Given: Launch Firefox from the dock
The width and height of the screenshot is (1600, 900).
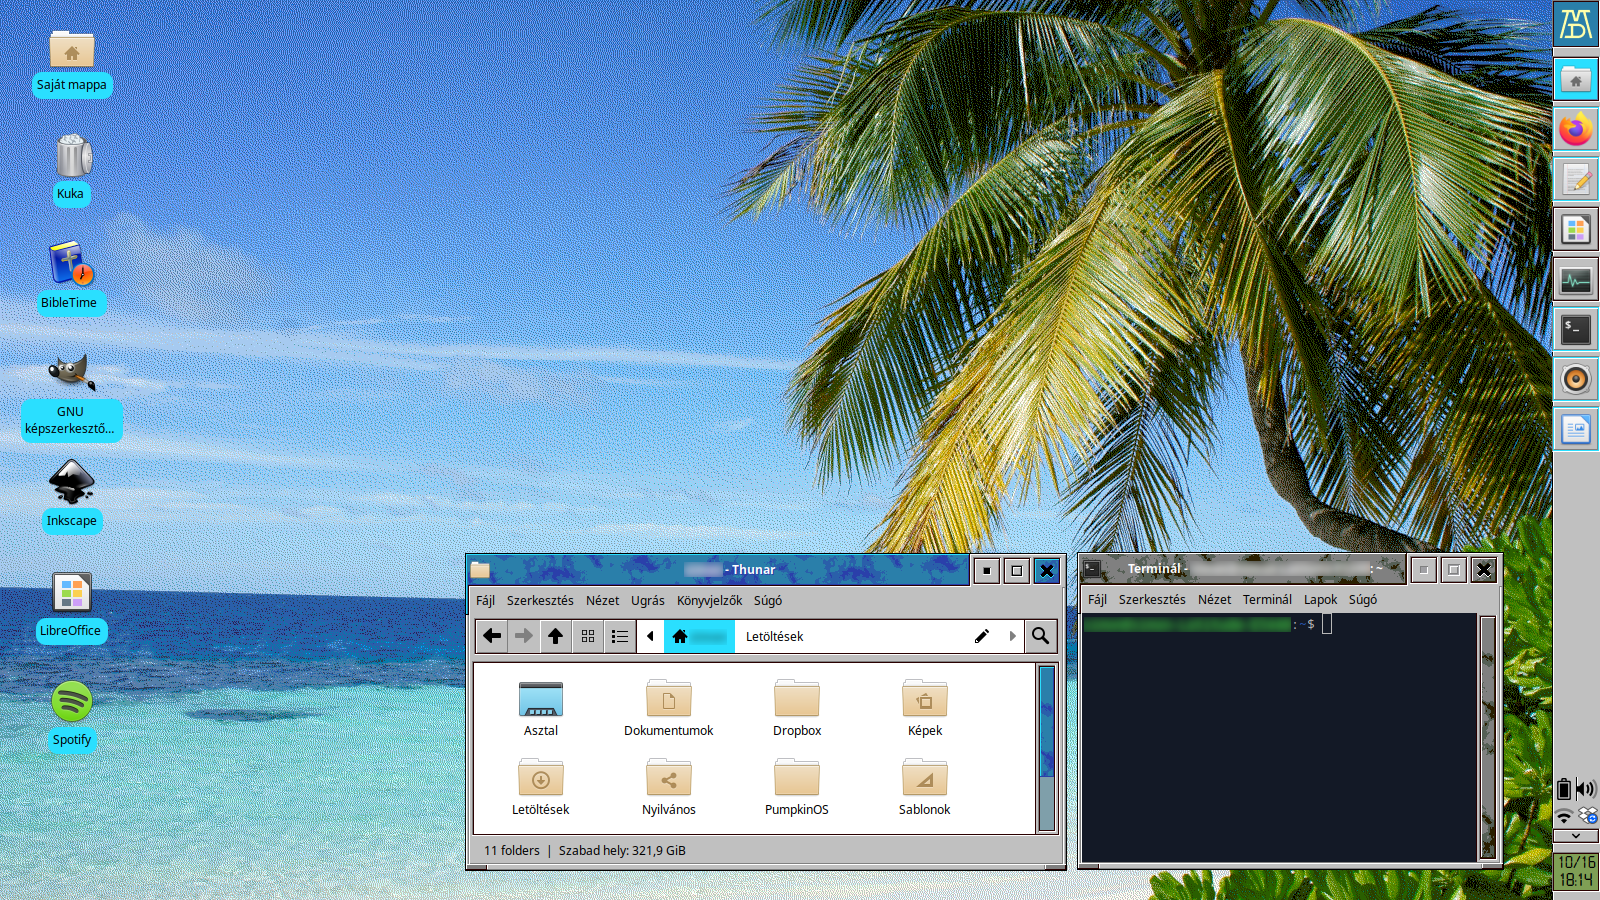Looking at the screenshot, I should pyautogui.click(x=1576, y=129).
